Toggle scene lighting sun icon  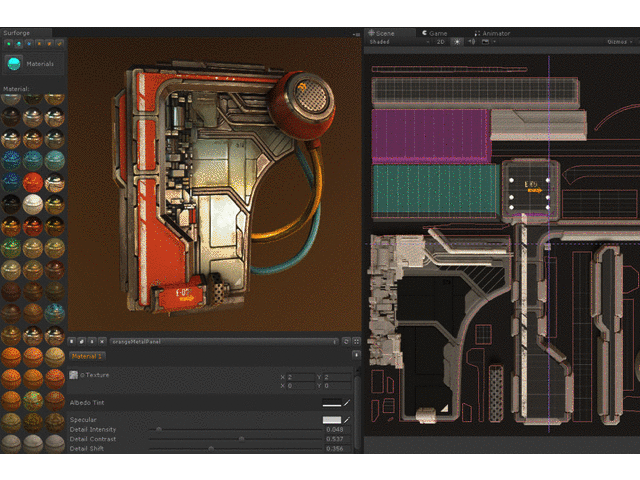(457, 42)
